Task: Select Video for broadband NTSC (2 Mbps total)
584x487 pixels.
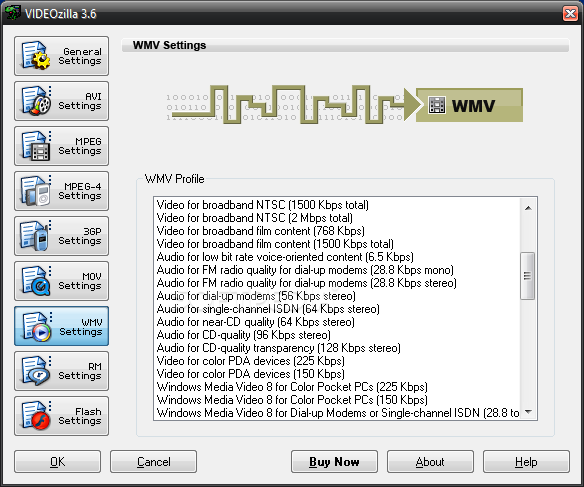Action: (254, 218)
